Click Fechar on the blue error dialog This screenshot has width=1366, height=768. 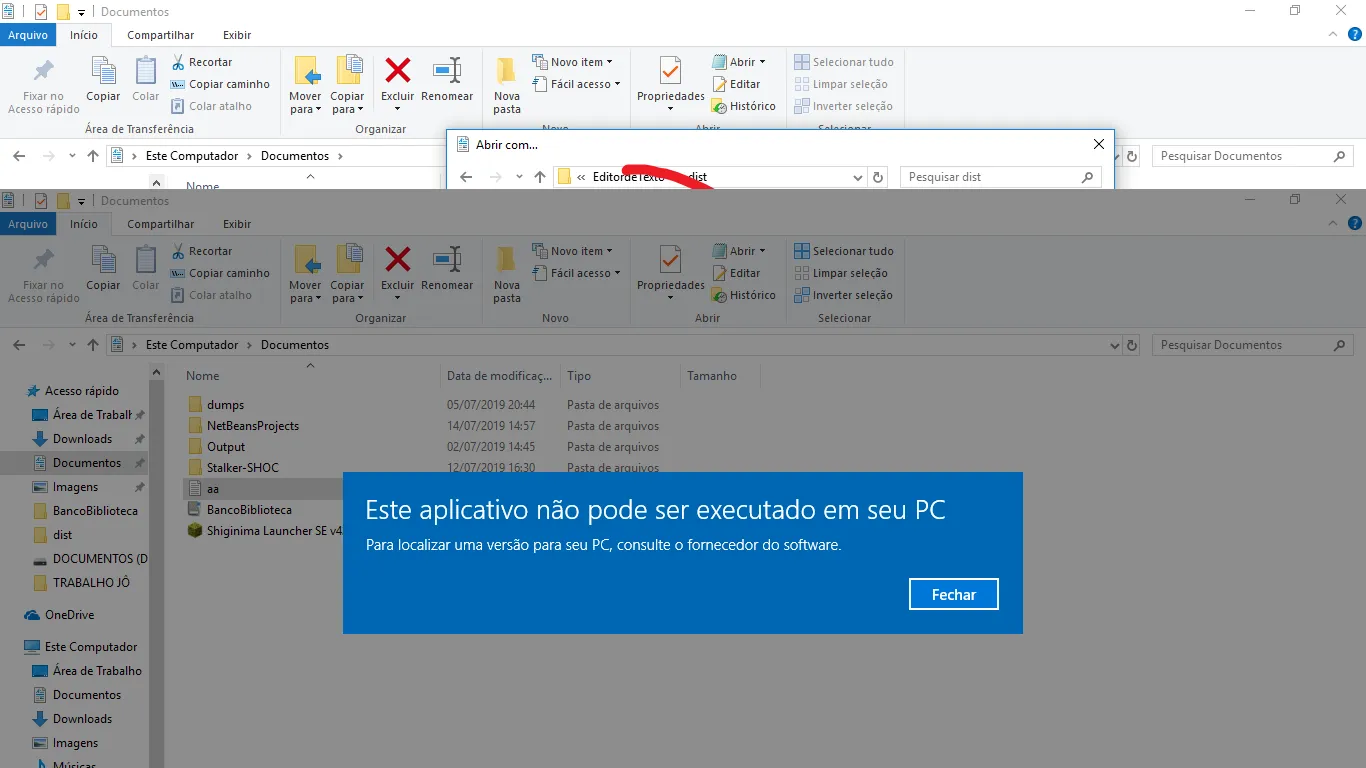point(954,594)
